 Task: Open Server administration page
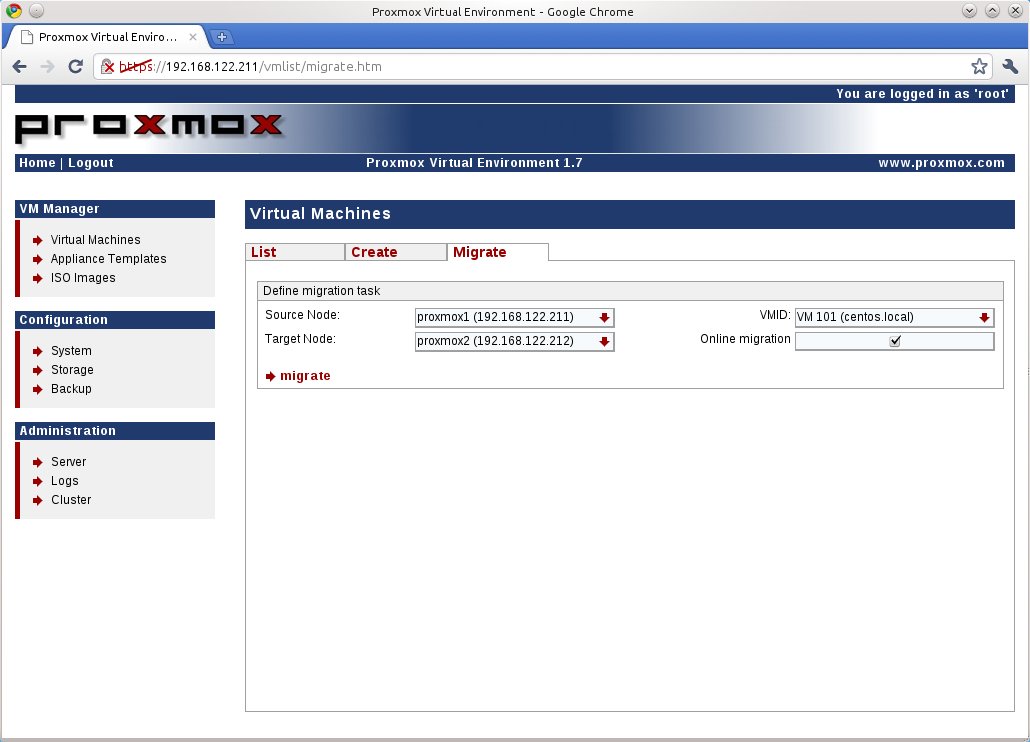click(x=68, y=462)
